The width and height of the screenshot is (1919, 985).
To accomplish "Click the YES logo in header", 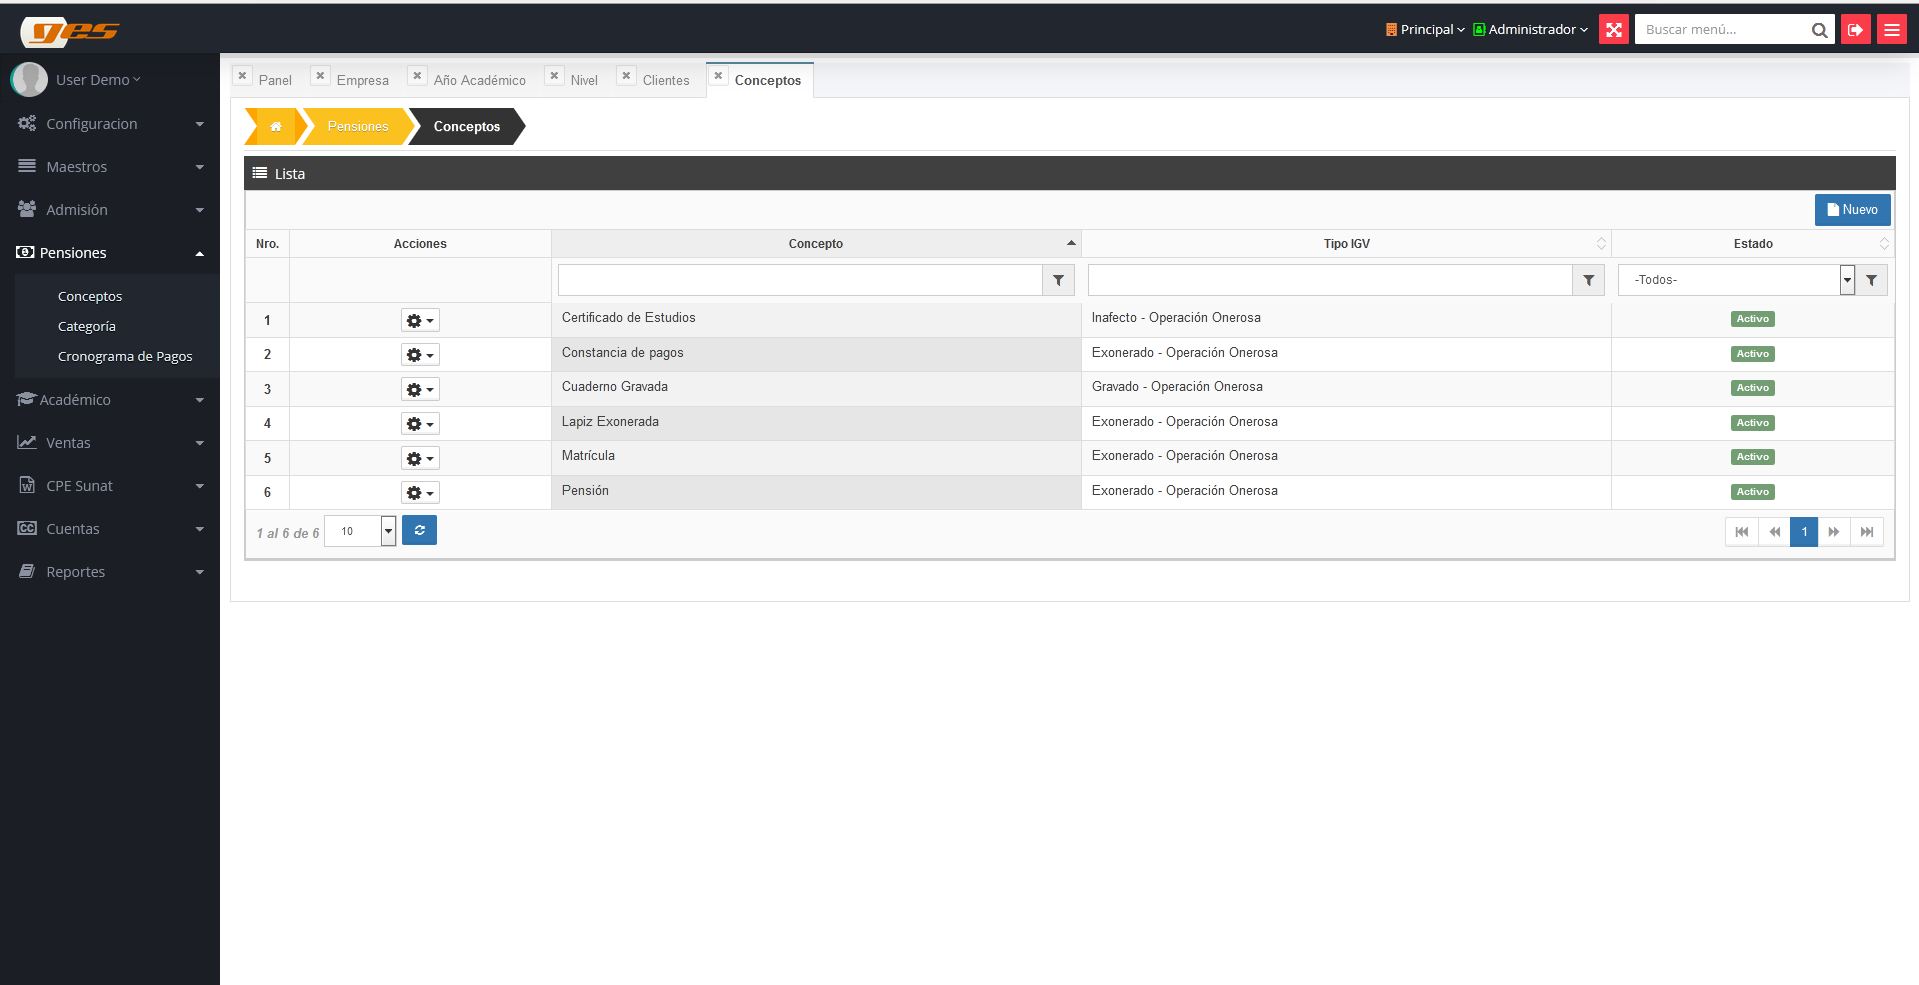I will point(72,32).
